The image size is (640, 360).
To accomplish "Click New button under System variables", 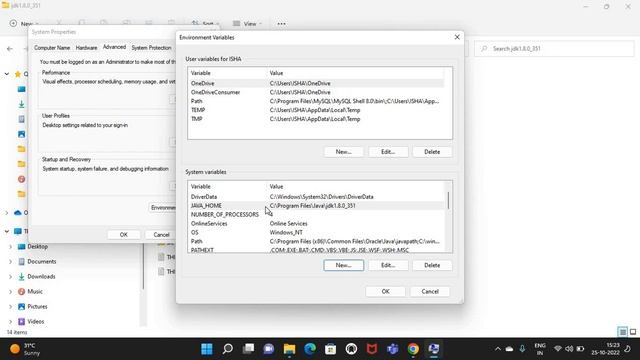I will coord(344,265).
